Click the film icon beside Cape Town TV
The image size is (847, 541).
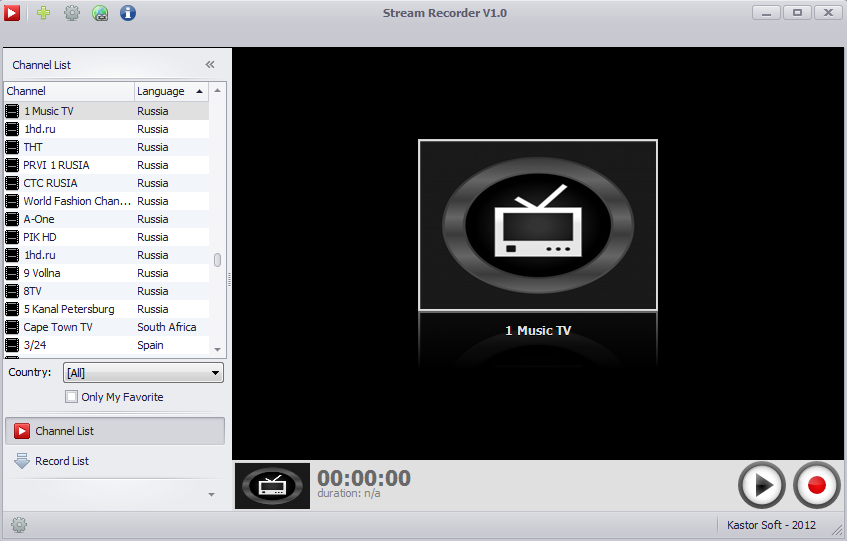pos(12,327)
